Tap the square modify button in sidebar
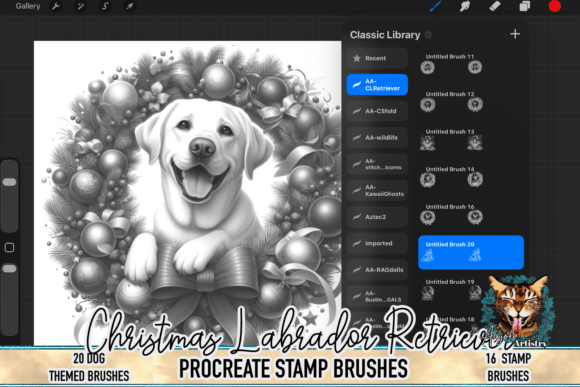 click(9, 248)
